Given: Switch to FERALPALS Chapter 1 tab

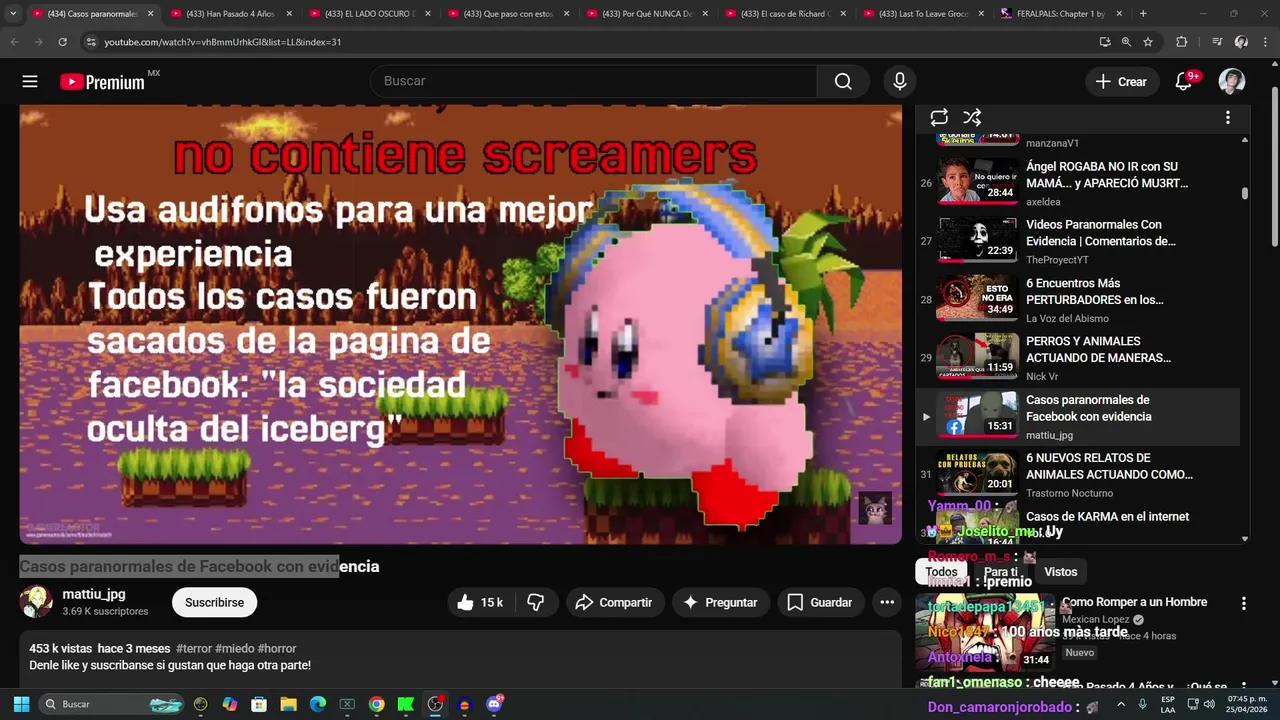Looking at the screenshot, I should 1062,14.
